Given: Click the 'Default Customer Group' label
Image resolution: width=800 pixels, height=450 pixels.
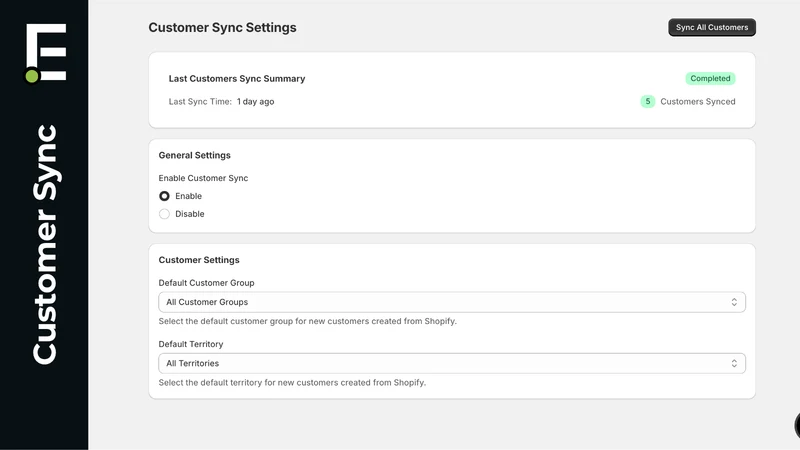Looking at the screenshot, I should [206, 283].
